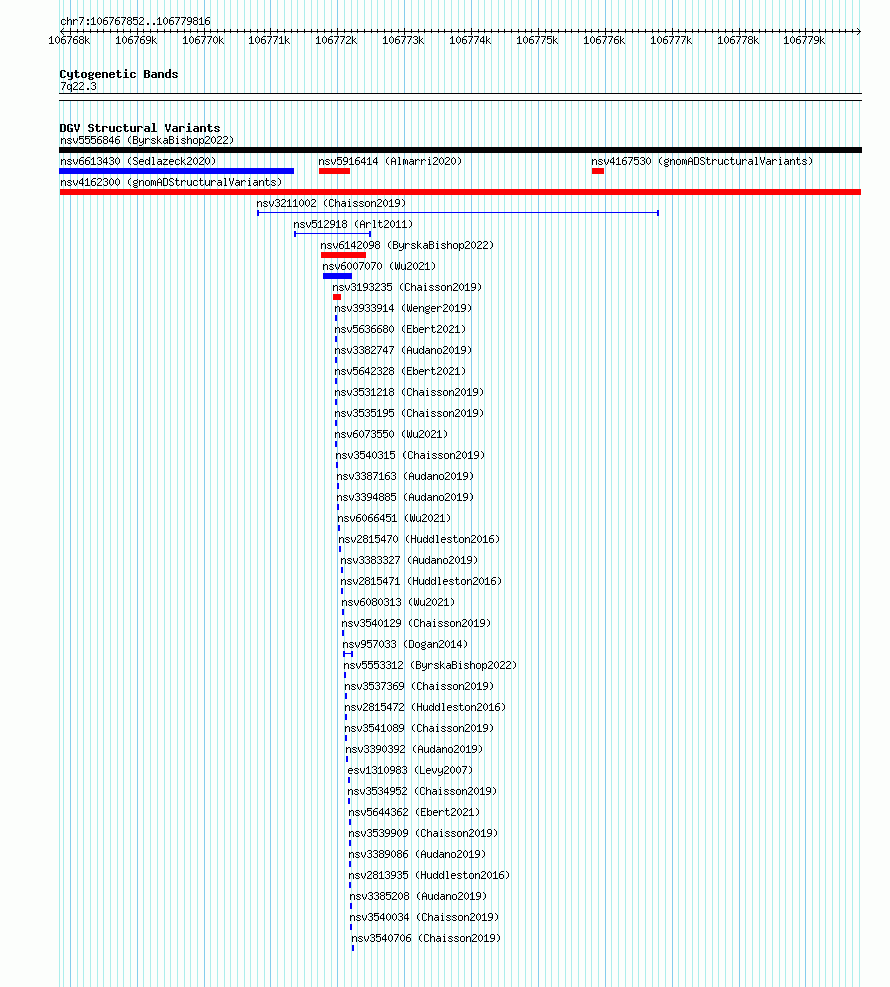
Task: Open nsv3383327 (Audano2019) label
Action: click(409, 560)
